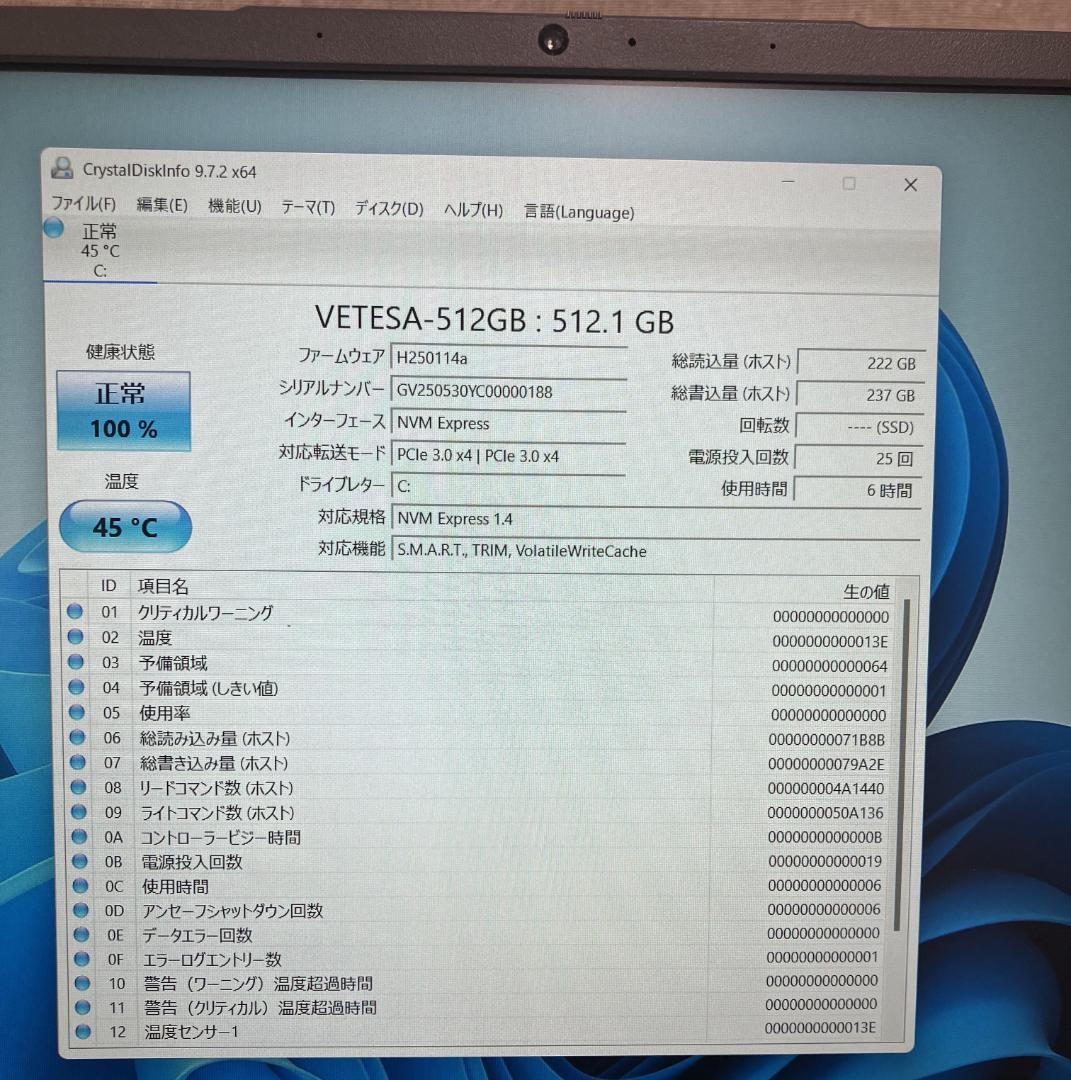Click the CrystalDiskInfo icon in the title bar

tap(63, 168)
